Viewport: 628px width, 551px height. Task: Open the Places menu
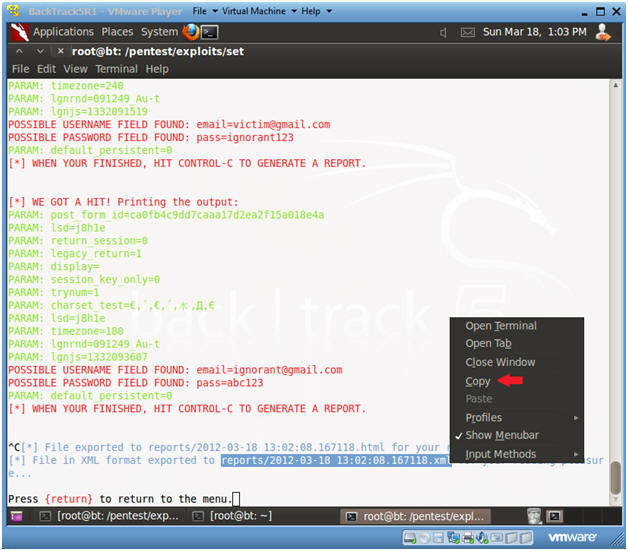coord(117,32)
